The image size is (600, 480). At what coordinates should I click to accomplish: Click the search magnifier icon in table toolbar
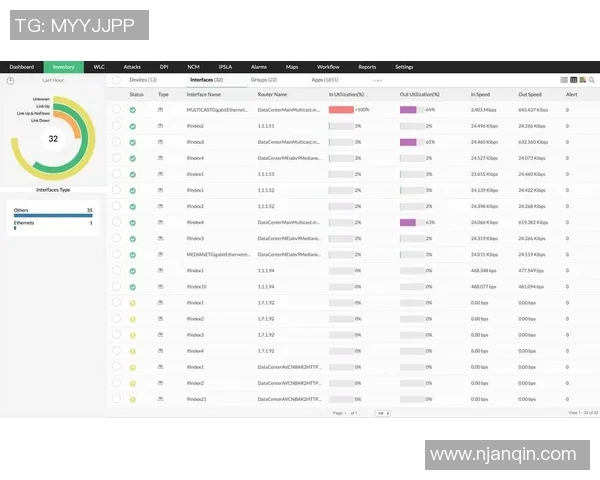click(x=591, y=79)
